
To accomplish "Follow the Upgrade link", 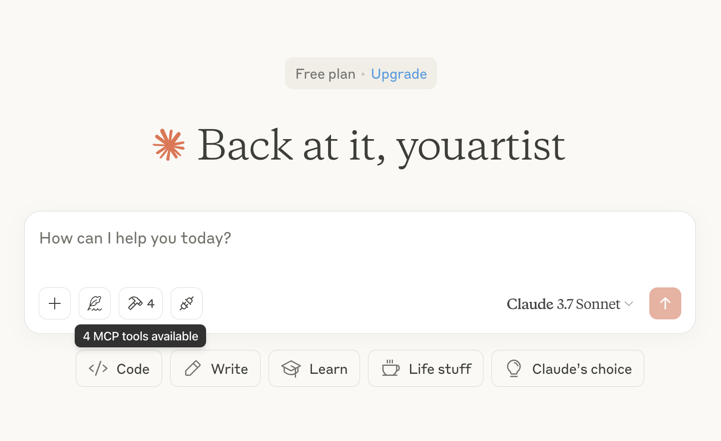I will click(x=399, y=74).
